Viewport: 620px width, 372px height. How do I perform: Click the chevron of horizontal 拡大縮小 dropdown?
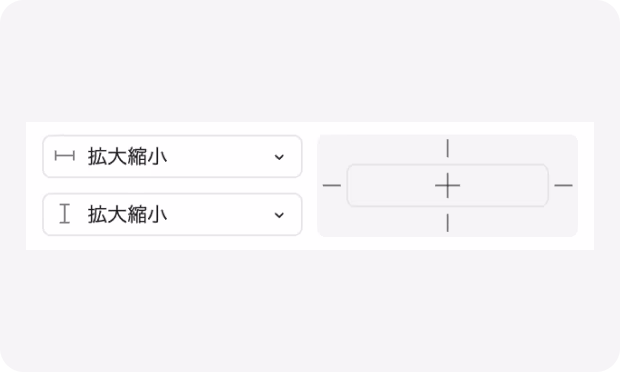(279, 157)
